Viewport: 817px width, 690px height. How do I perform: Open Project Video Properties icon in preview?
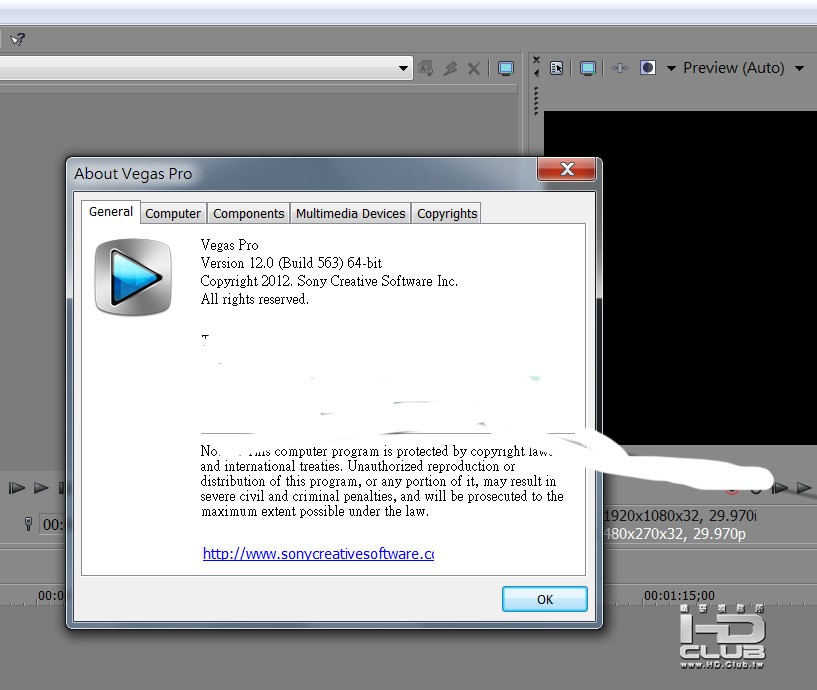pyautogui.click(x=556, y=68)
